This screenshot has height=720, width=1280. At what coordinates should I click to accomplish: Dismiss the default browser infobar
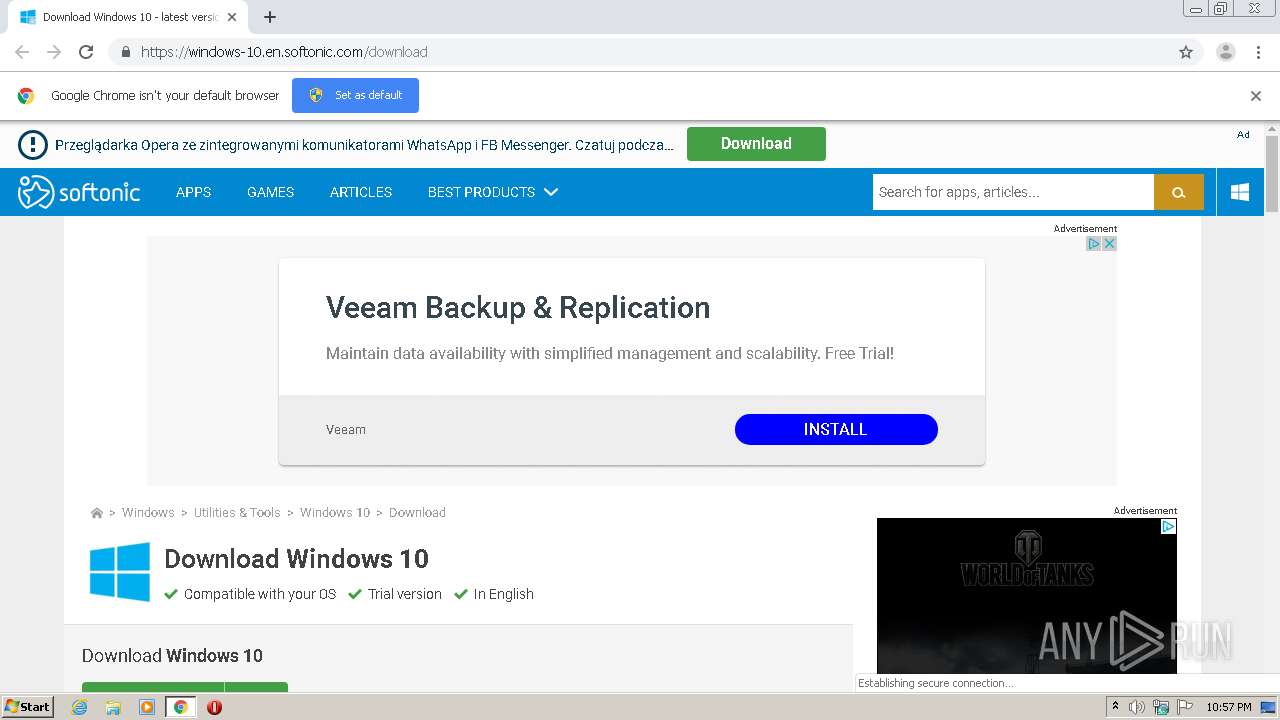1256,96
